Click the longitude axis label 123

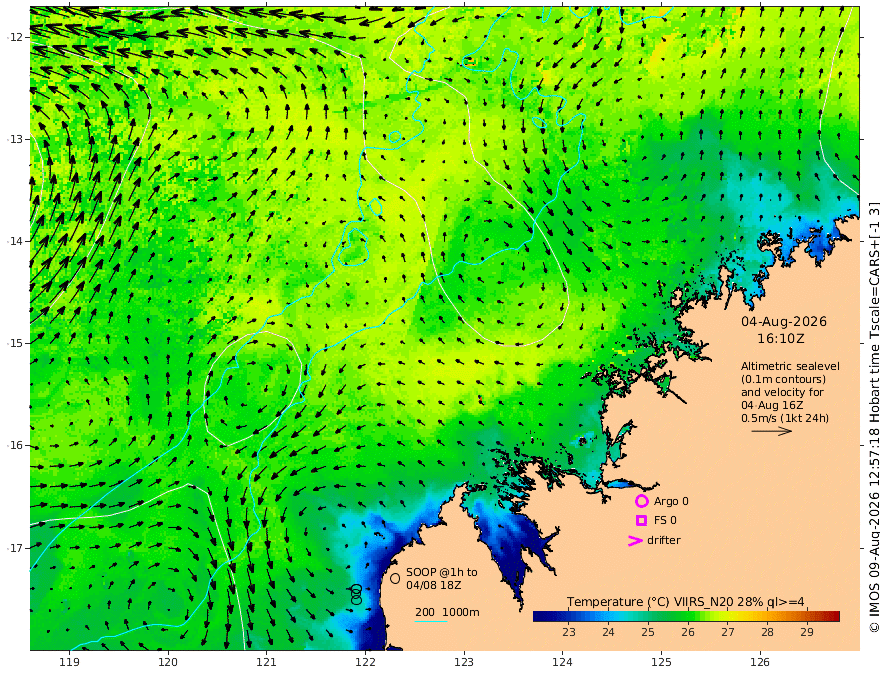coord(464,663)
